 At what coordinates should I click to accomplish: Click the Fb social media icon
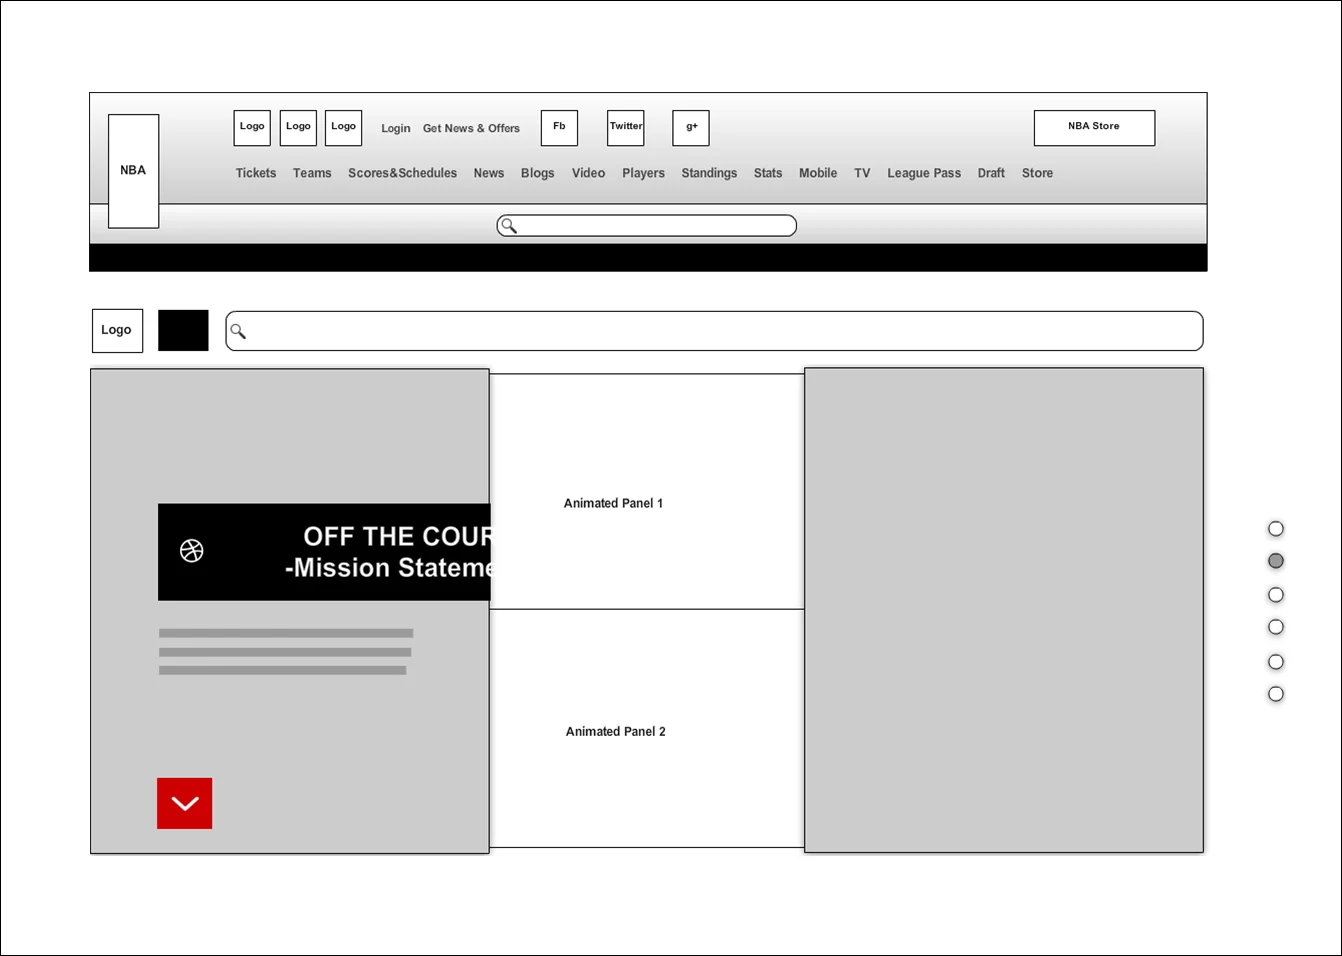(x=559, y=127)
